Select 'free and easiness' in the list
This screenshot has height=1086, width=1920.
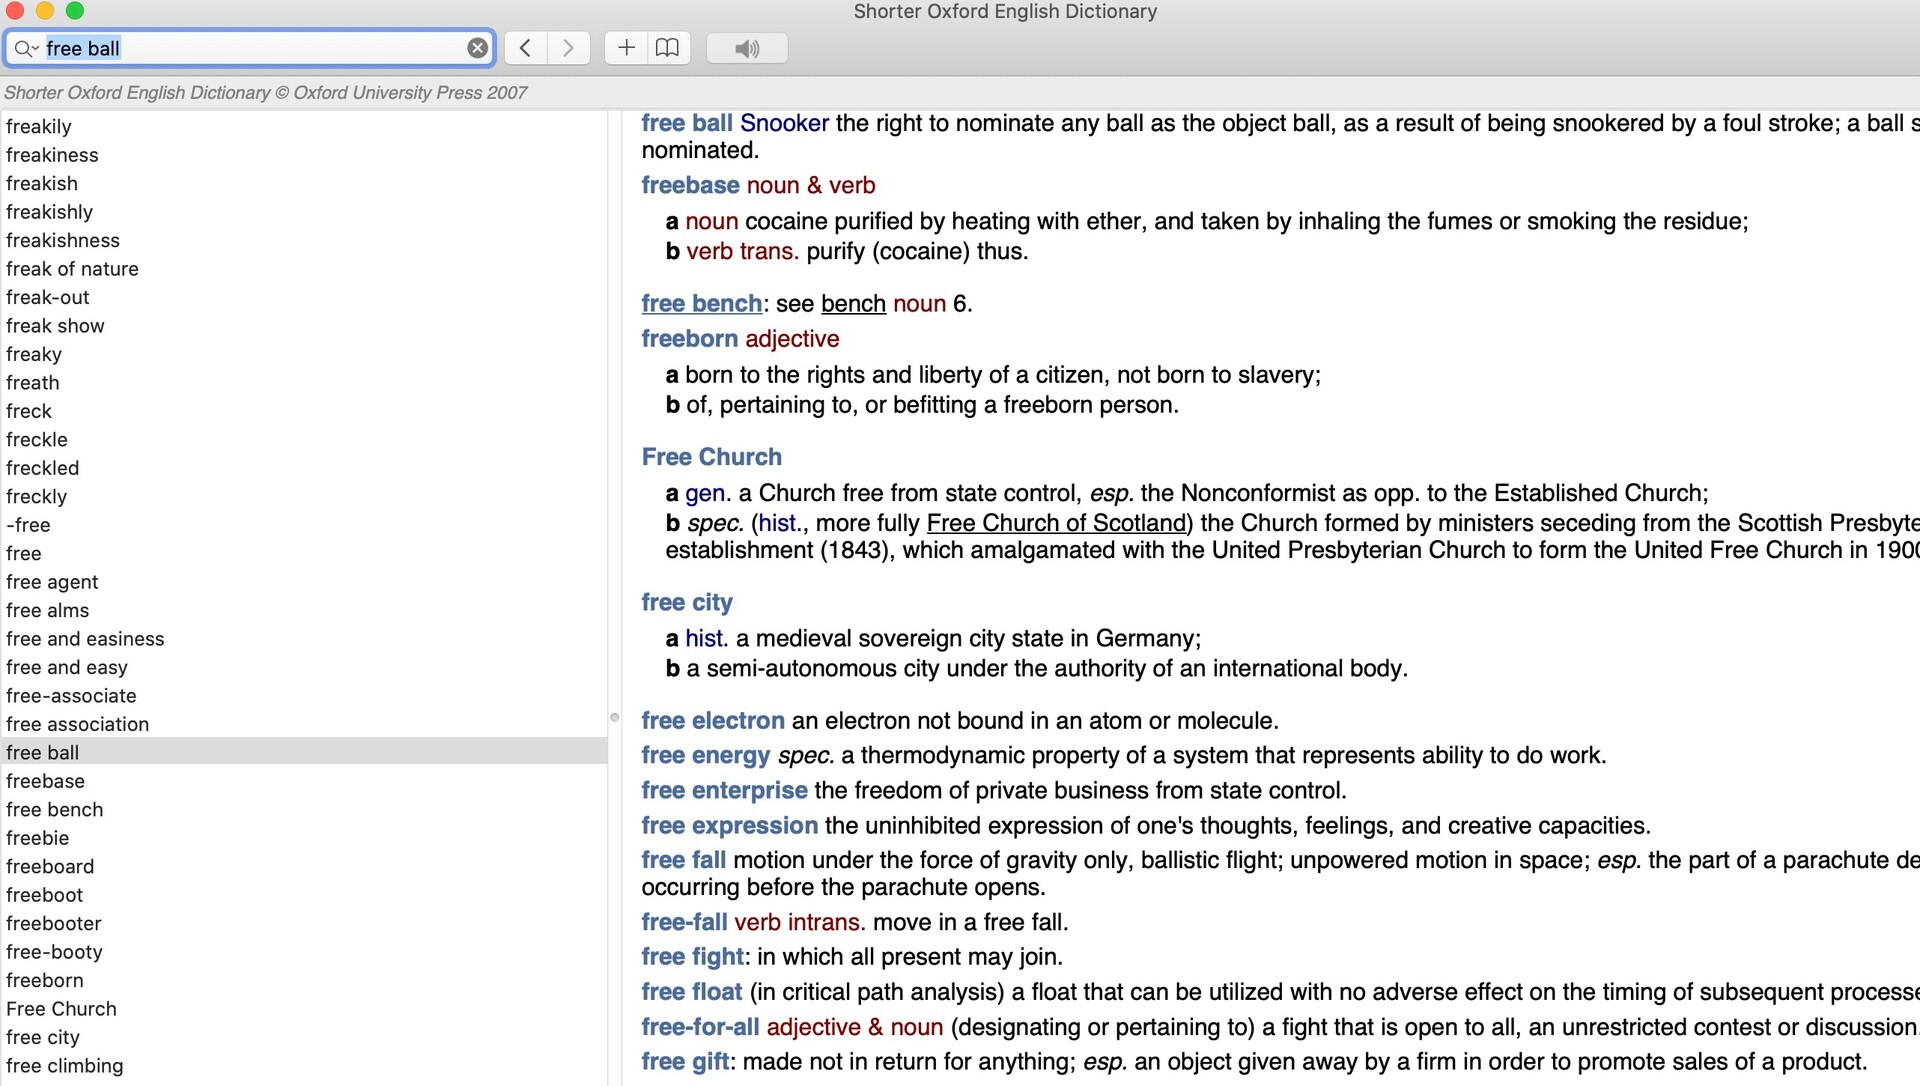tap(304, 639)
